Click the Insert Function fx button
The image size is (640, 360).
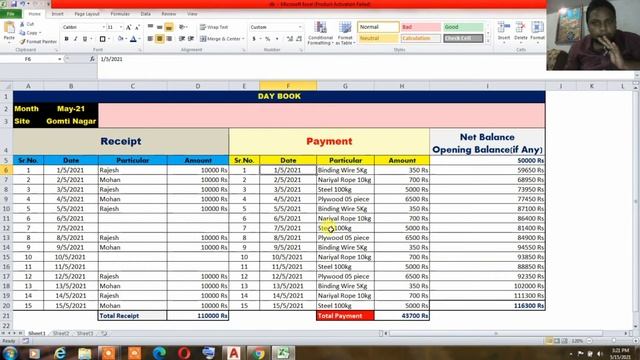coord(92,59)
